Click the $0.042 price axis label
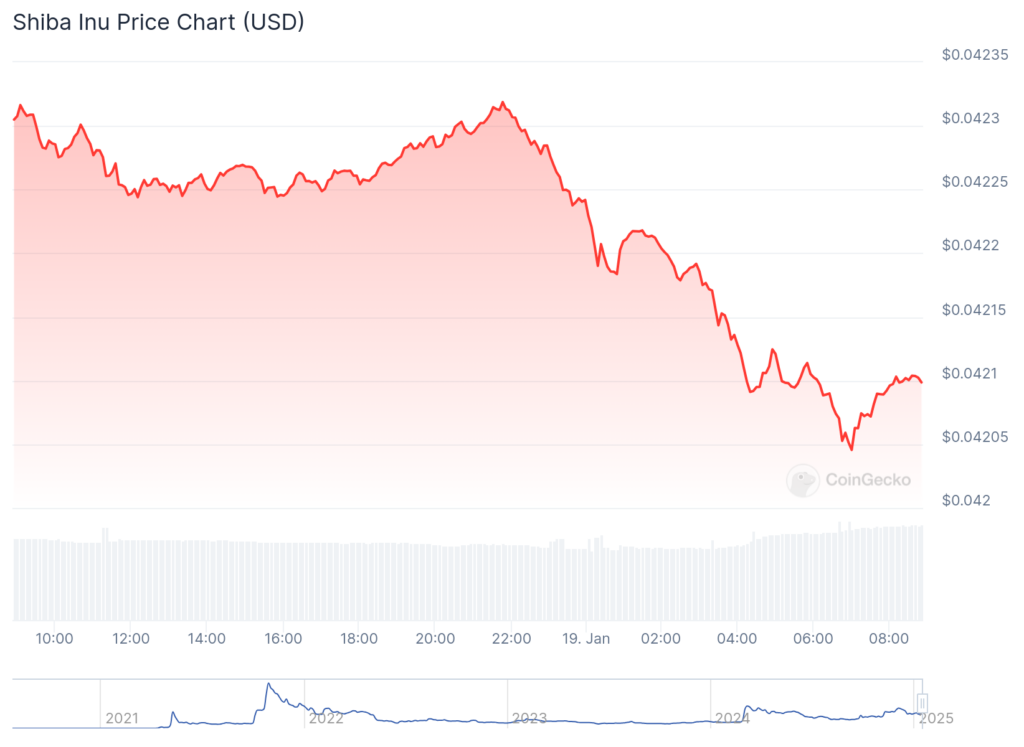The image size is (1024, 747). (x=969, y=500)
